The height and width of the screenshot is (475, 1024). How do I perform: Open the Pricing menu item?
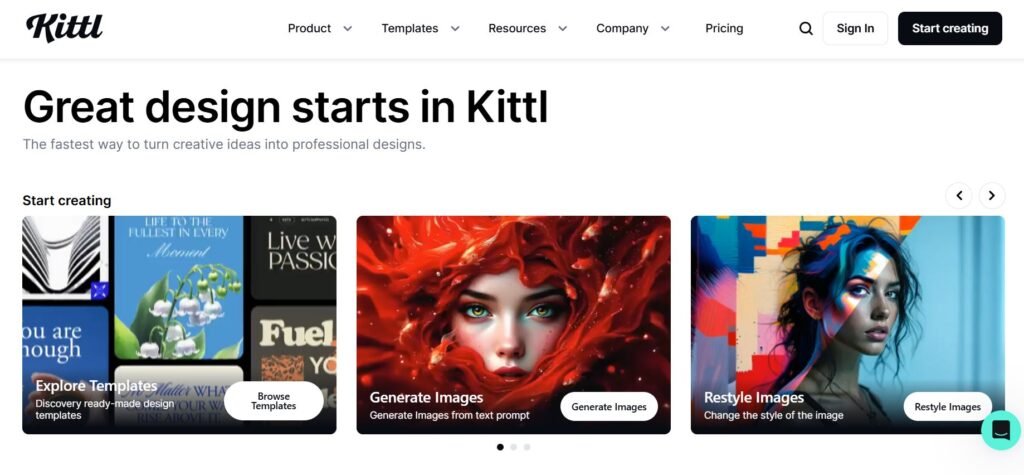(724, 28)
